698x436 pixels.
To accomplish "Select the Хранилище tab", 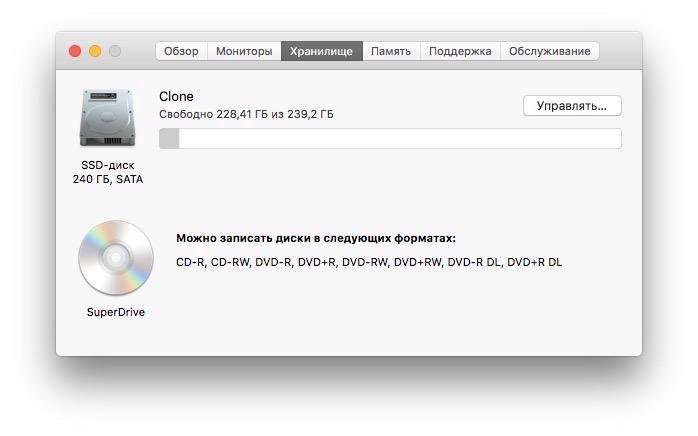I will [x=321, y=51].
